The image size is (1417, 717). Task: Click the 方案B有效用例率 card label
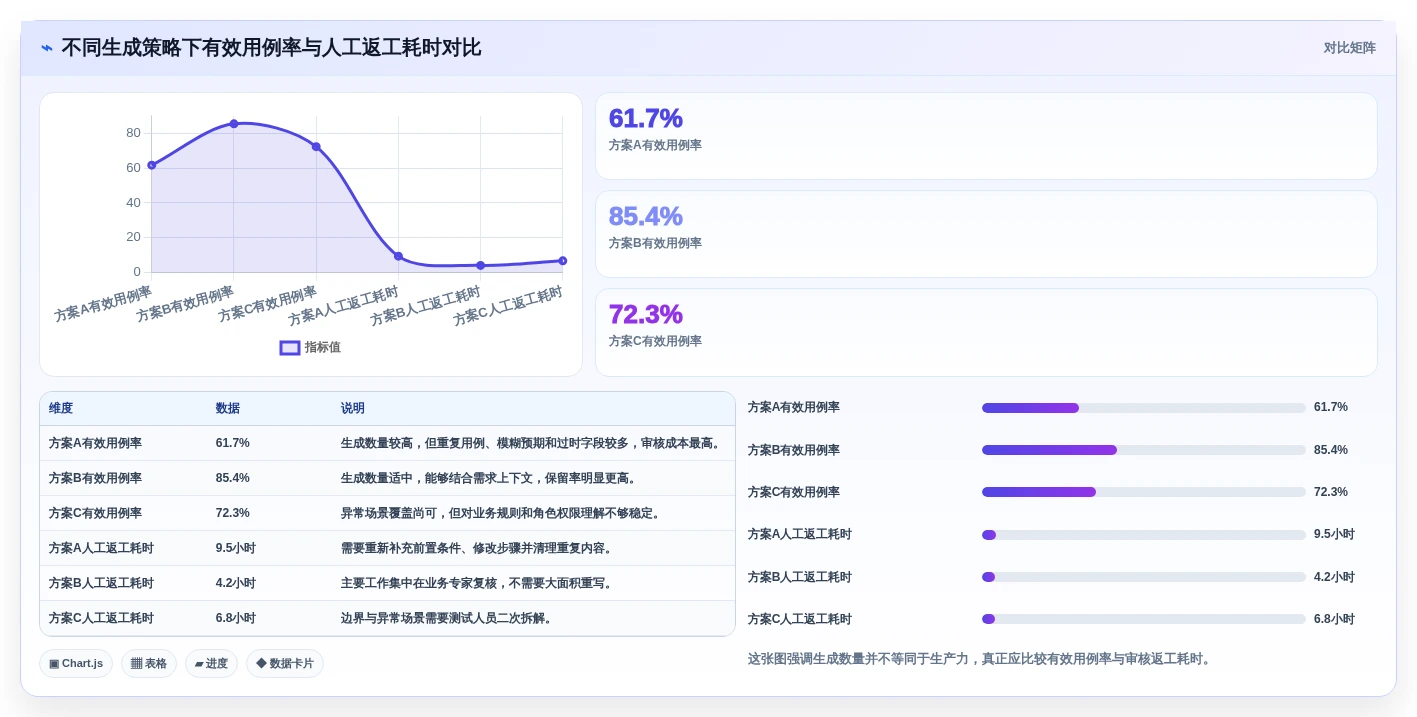click(655, 243)
